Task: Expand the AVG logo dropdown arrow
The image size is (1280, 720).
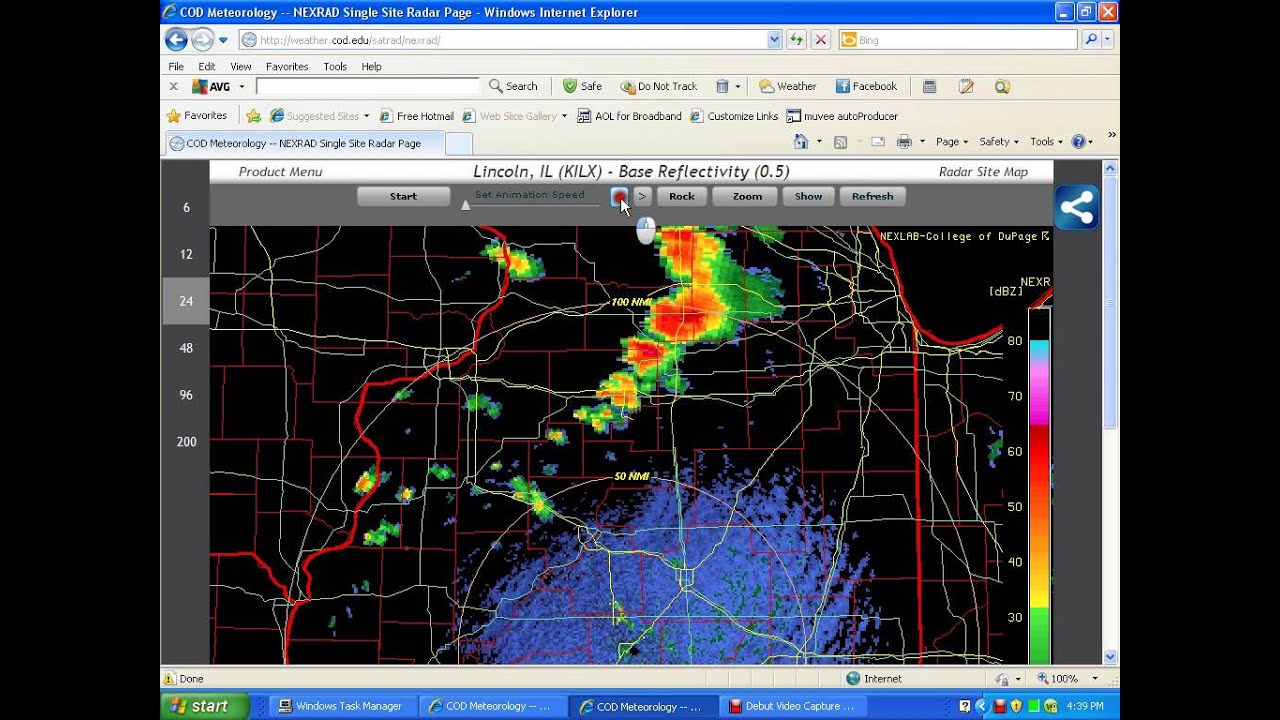Action: pos(241,86)
